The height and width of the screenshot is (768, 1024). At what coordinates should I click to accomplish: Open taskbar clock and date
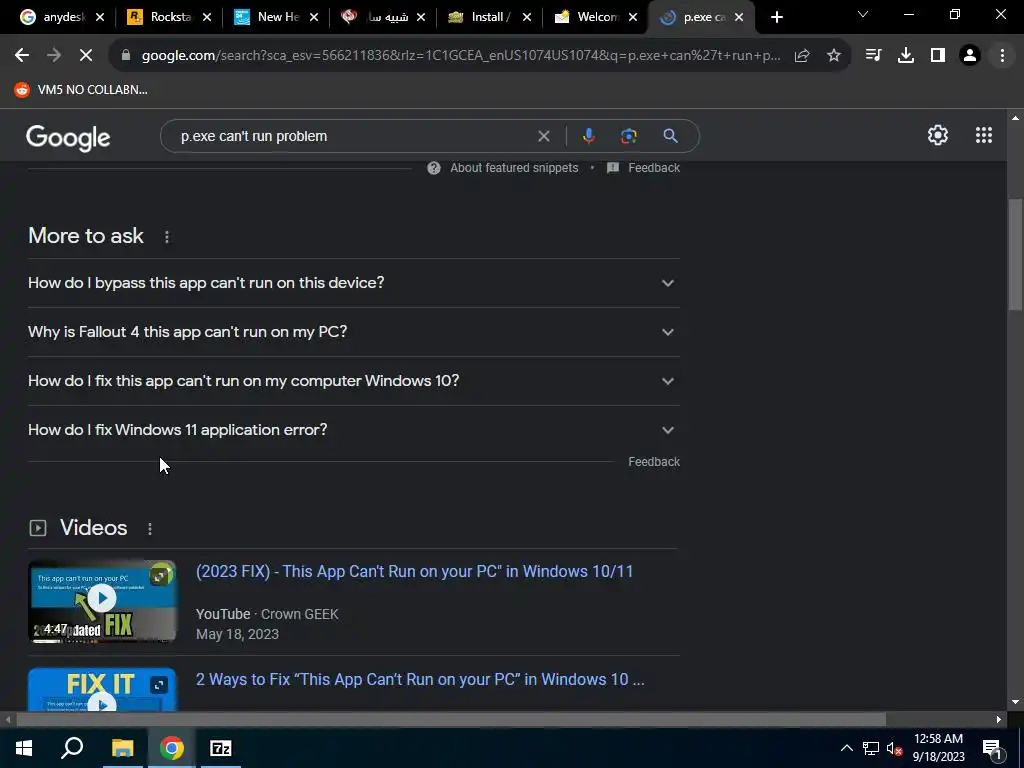click(x=938, y=748)
